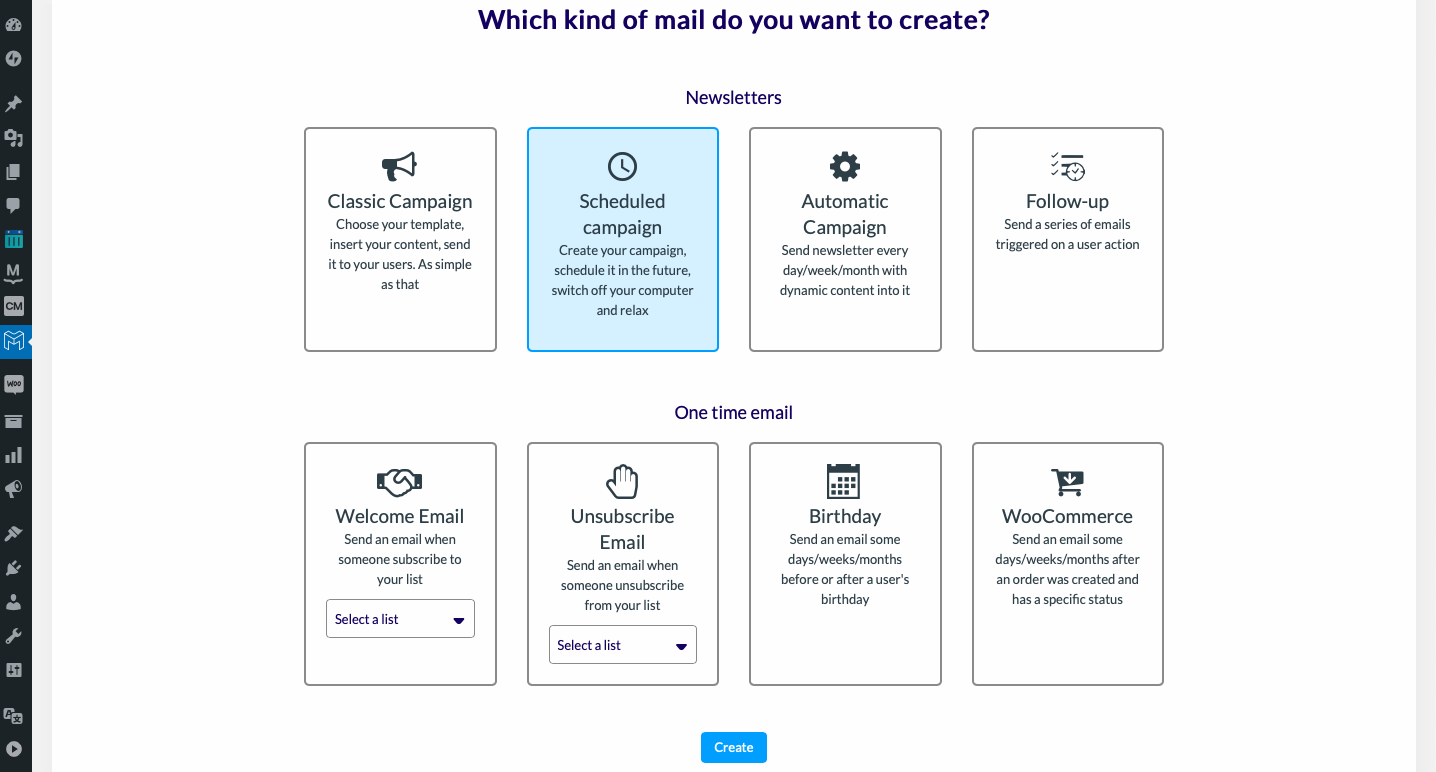Select the Classic Campaign megaphone card
The width and height of the screenshot is (1436, 772).
tap(400, 239)
